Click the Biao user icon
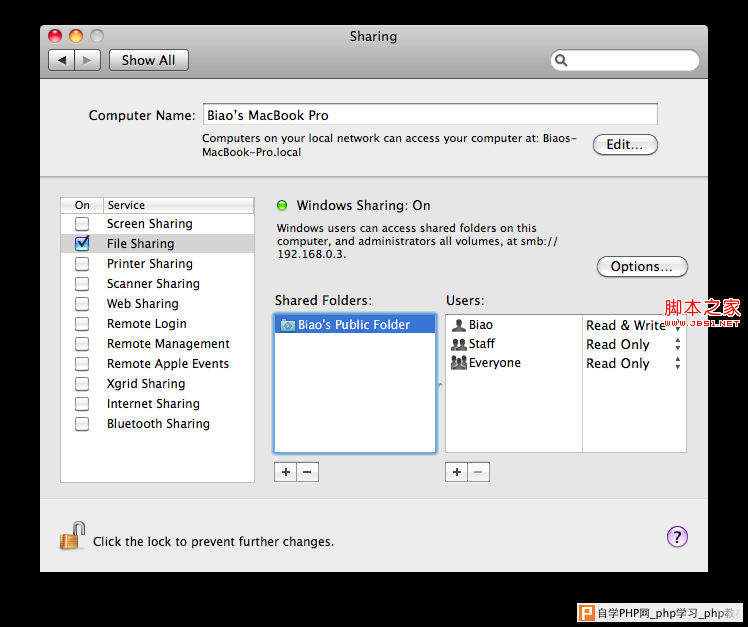Image resolution: width=748 pixels, height=627 pixels. coord(458,325)
